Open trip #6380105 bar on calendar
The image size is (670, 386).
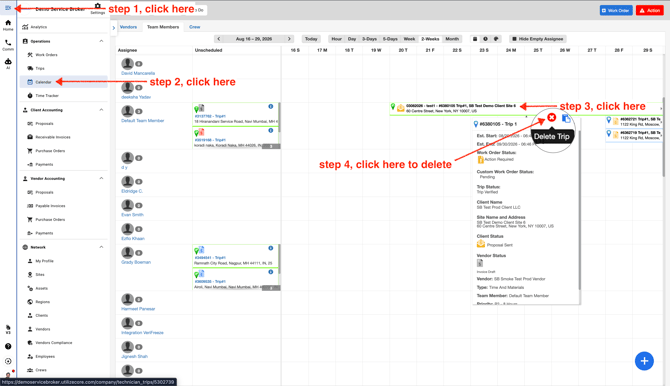pos(526,108)
